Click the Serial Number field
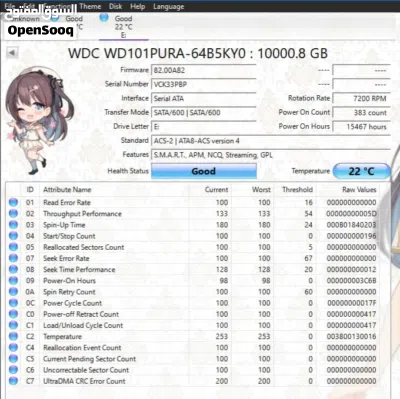Screen dimensions: 400x399 [x=204, y=84]
